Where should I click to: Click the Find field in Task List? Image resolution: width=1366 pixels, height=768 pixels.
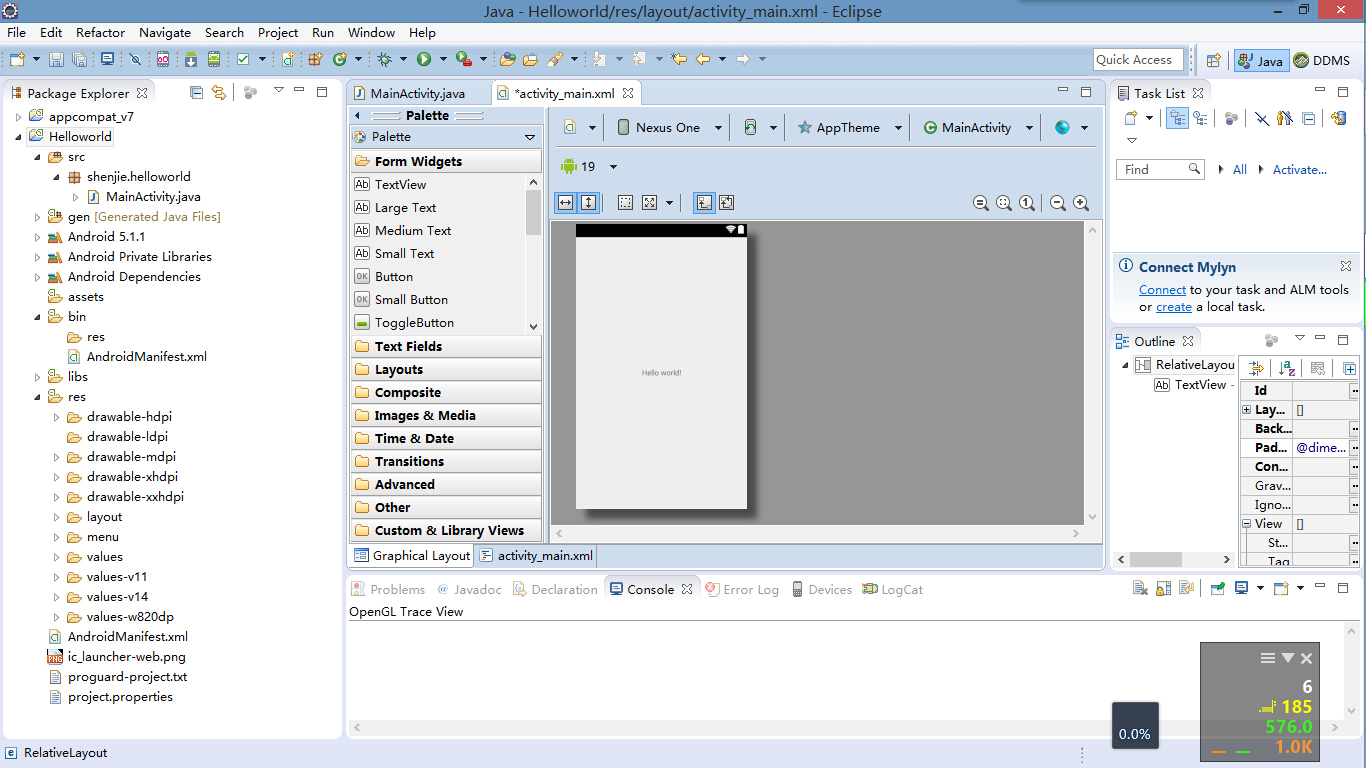point(1160,169)
